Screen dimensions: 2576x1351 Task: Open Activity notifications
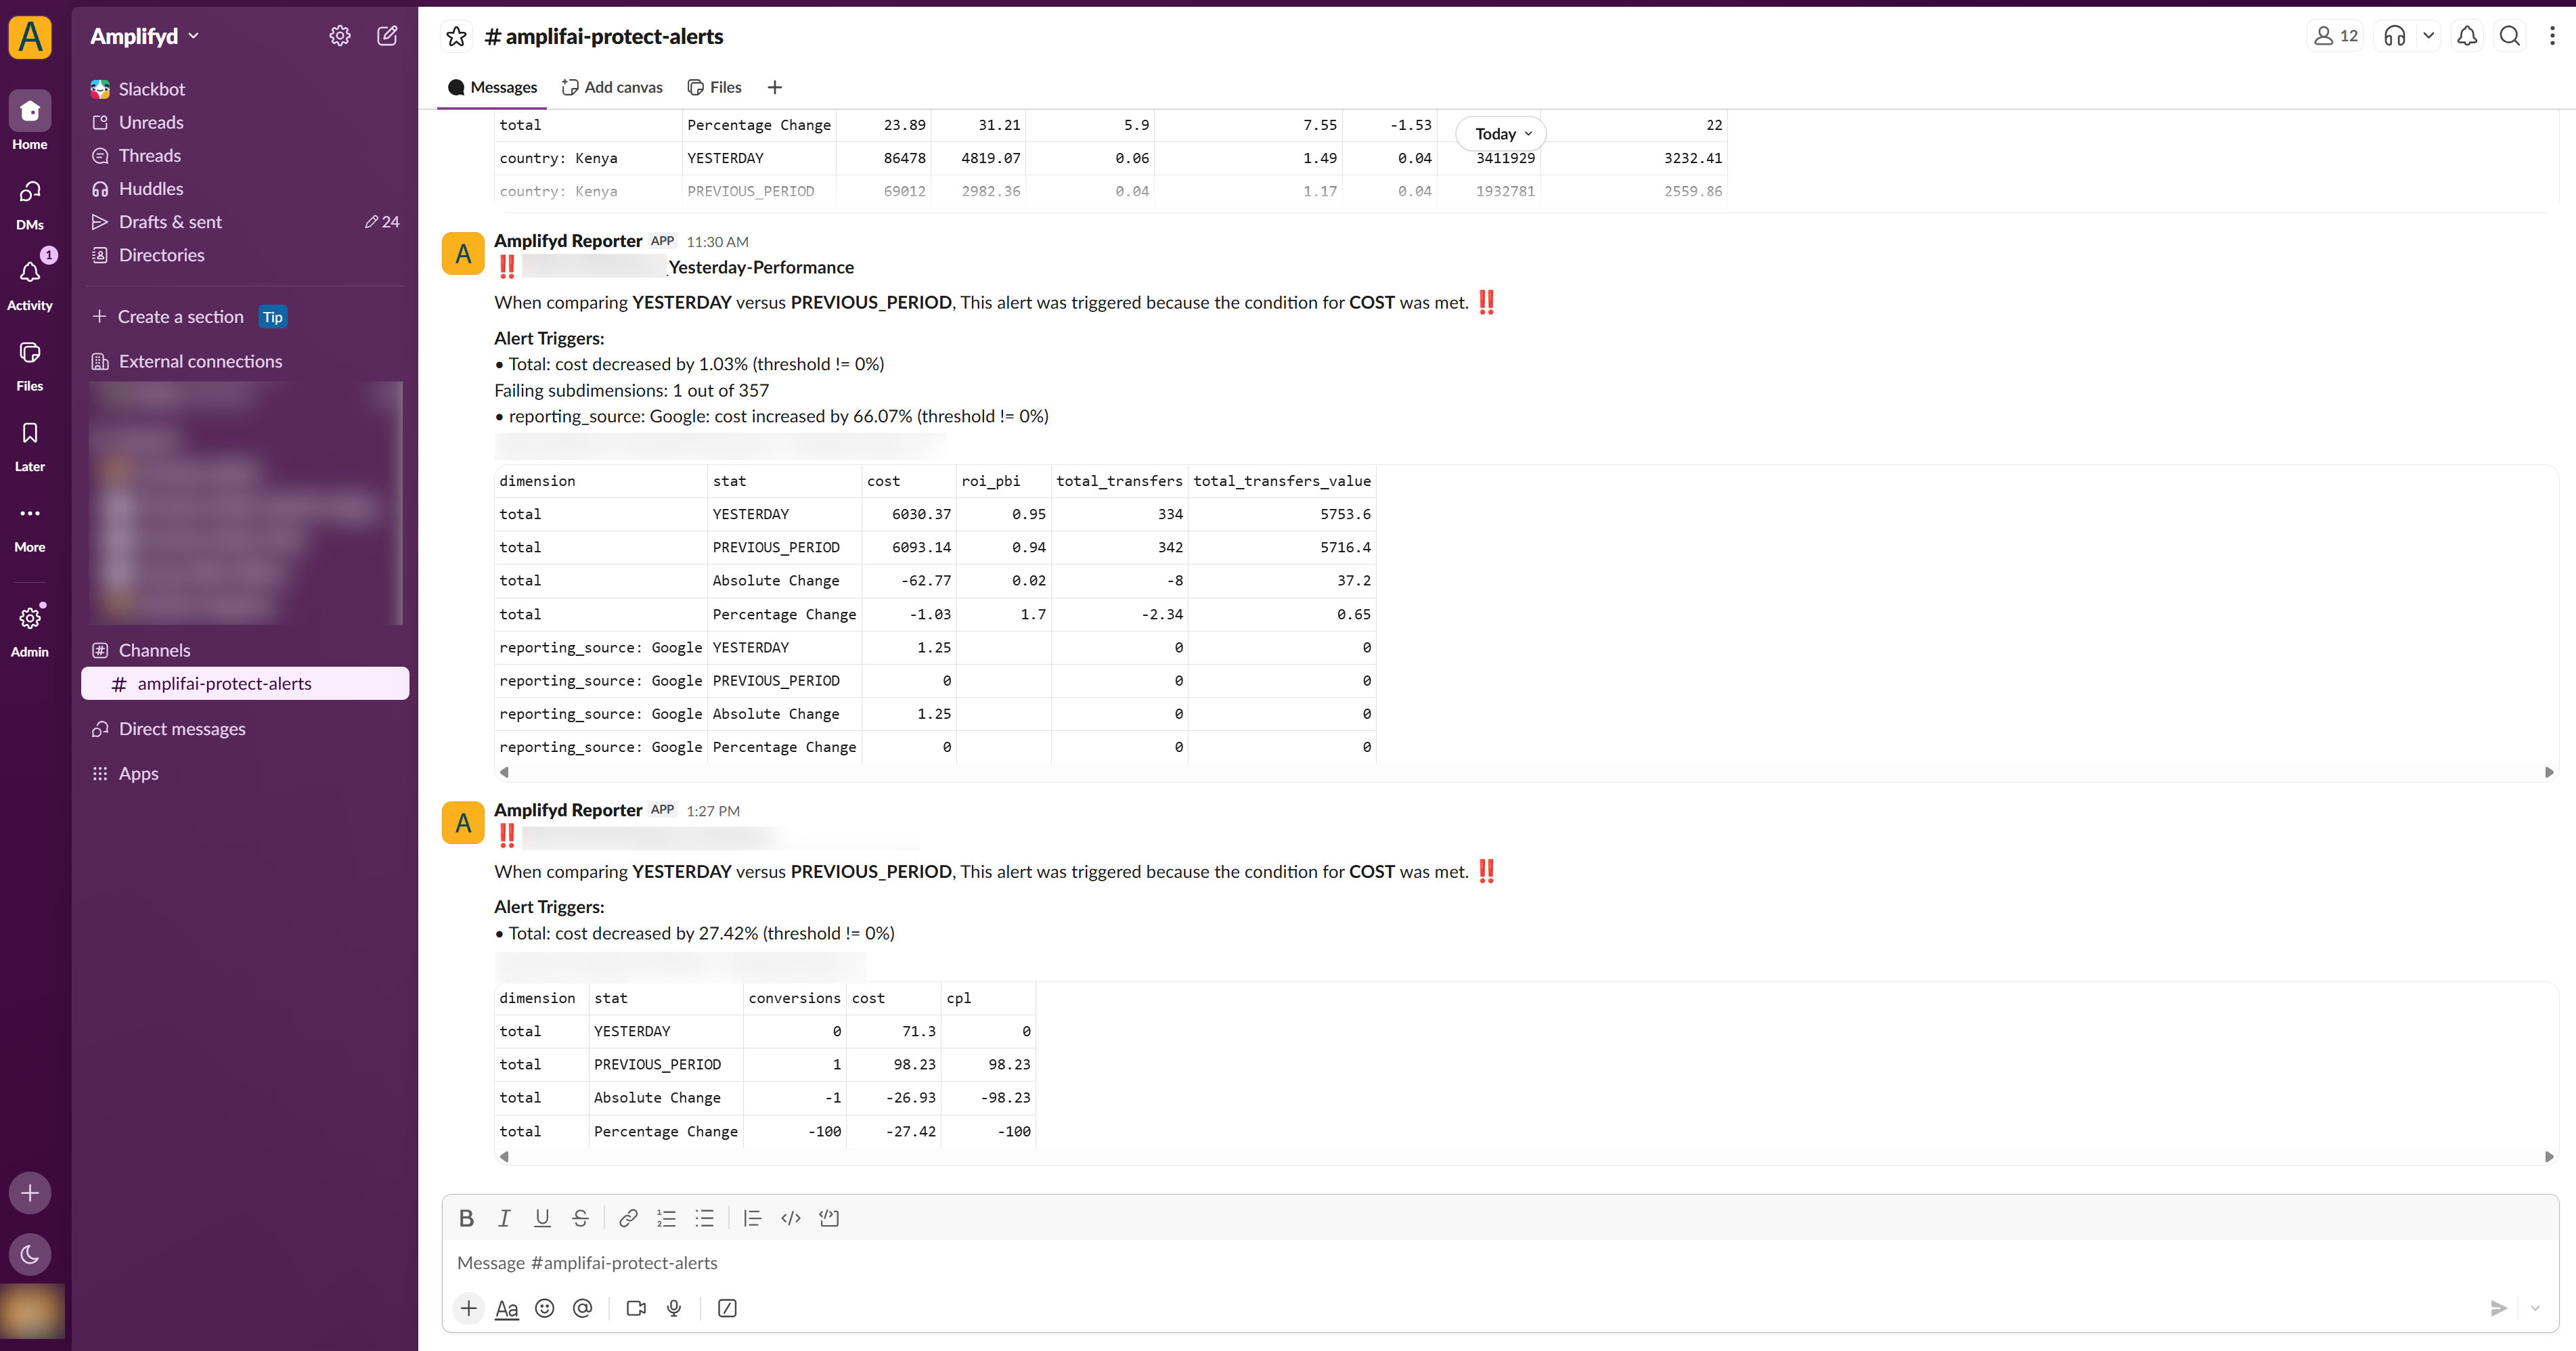tap(30, 282)
